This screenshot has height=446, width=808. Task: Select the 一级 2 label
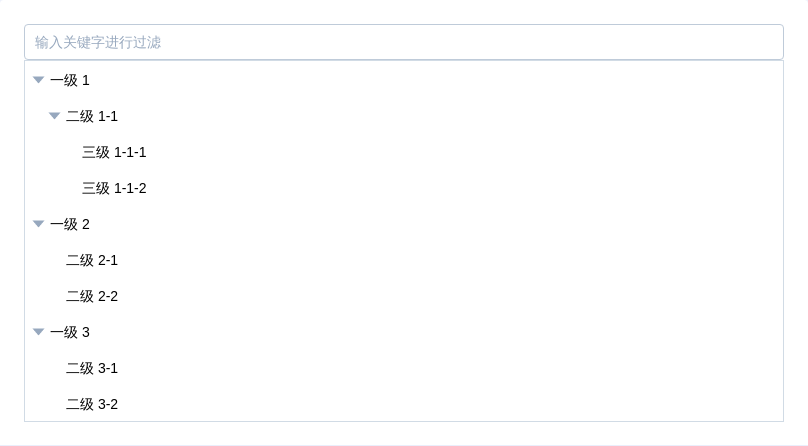(70, 224)
